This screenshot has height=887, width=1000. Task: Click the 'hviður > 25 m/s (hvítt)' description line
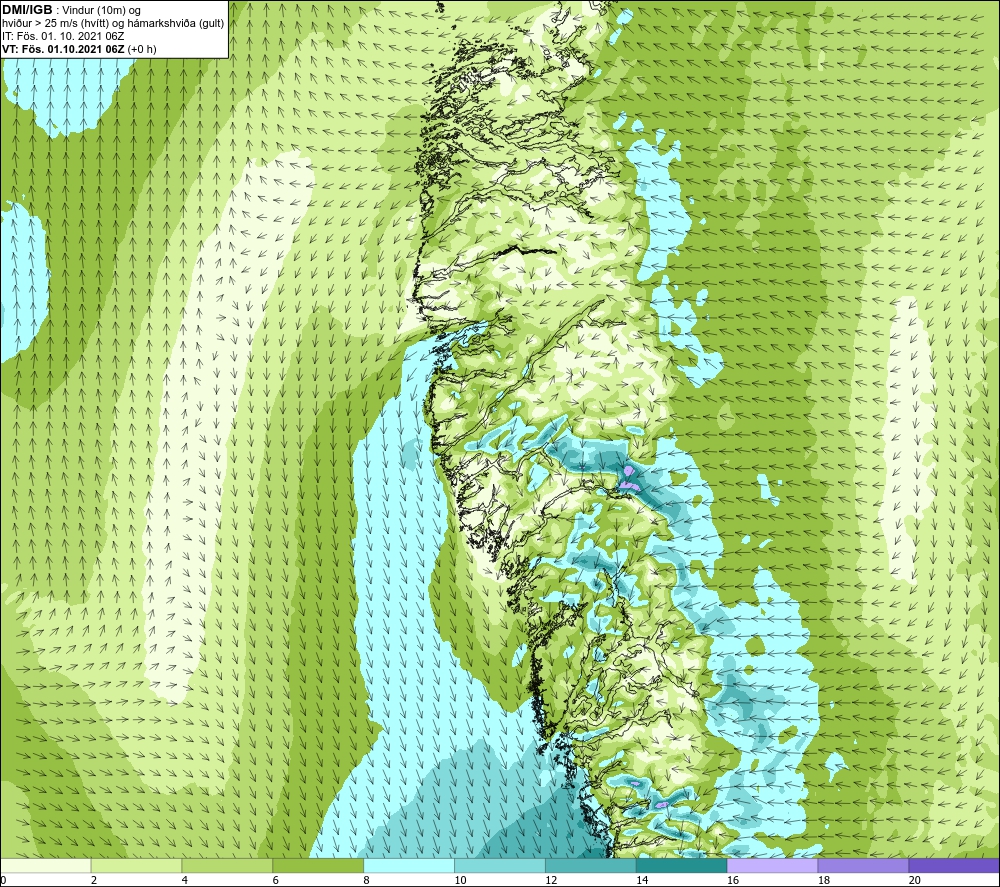point(113,24)
